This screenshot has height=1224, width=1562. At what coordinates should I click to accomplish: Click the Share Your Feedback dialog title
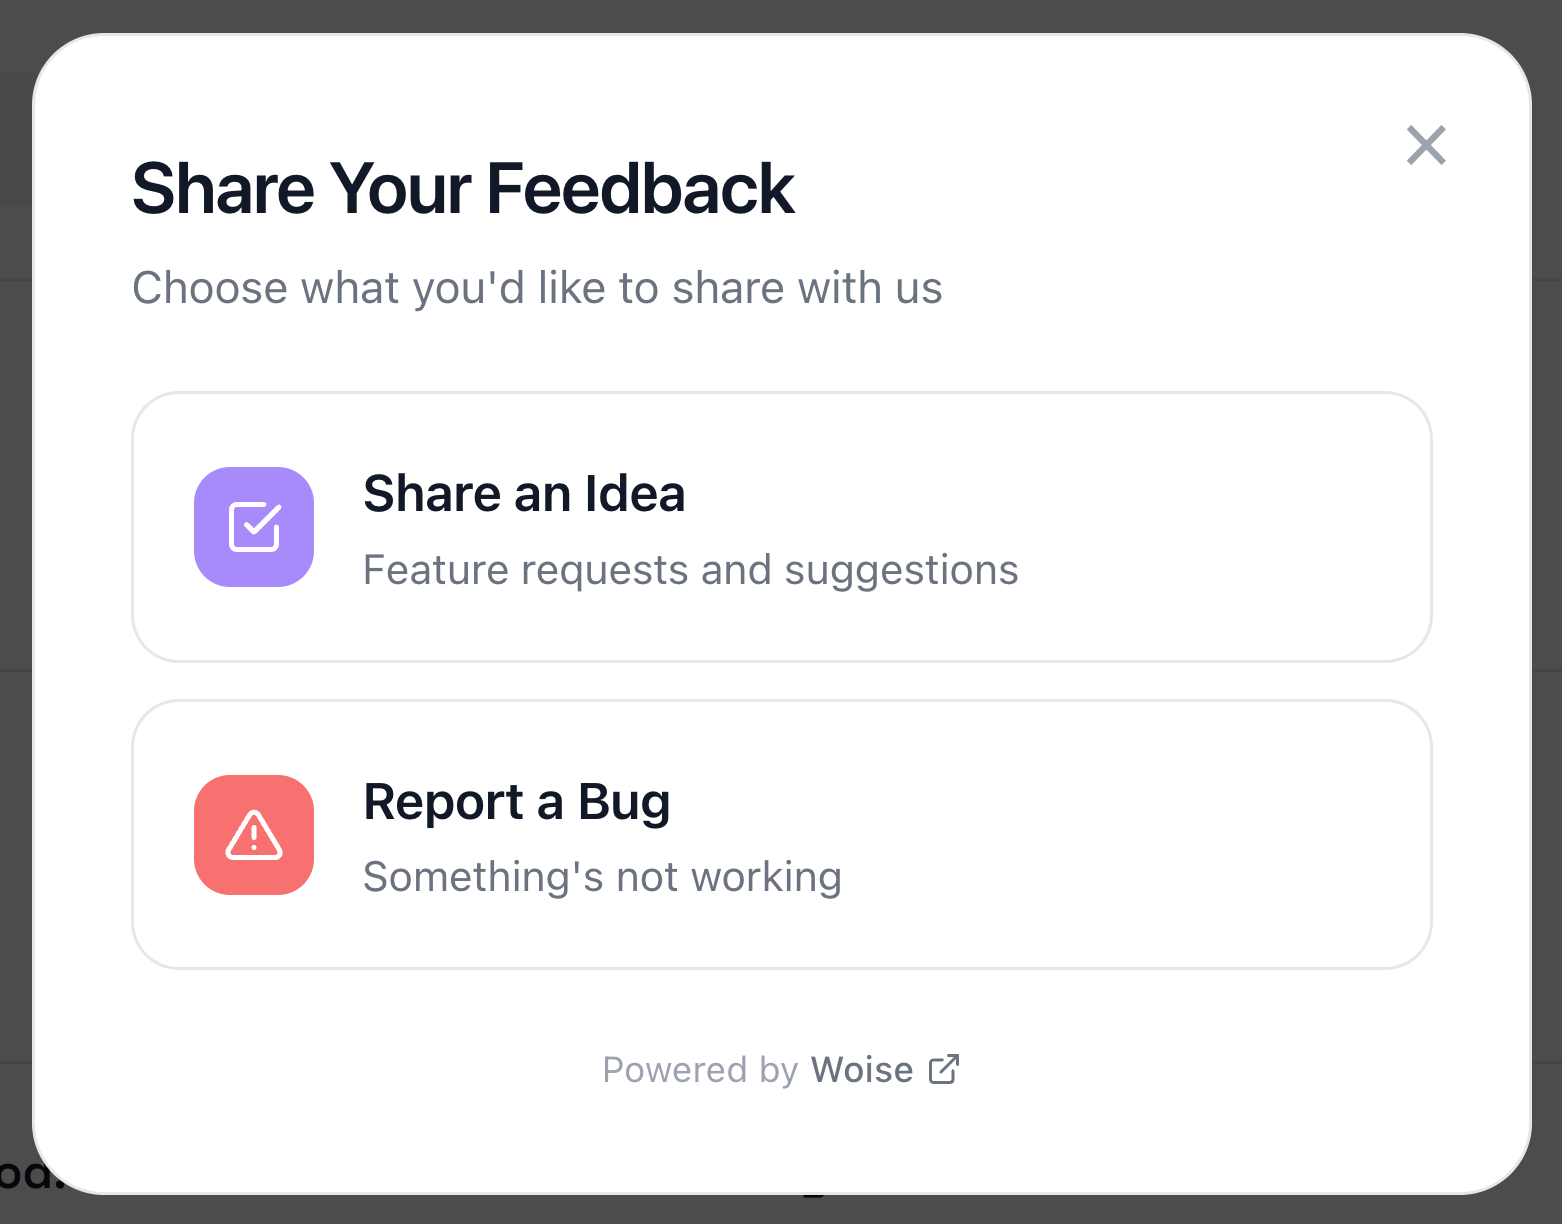(463, 187)
